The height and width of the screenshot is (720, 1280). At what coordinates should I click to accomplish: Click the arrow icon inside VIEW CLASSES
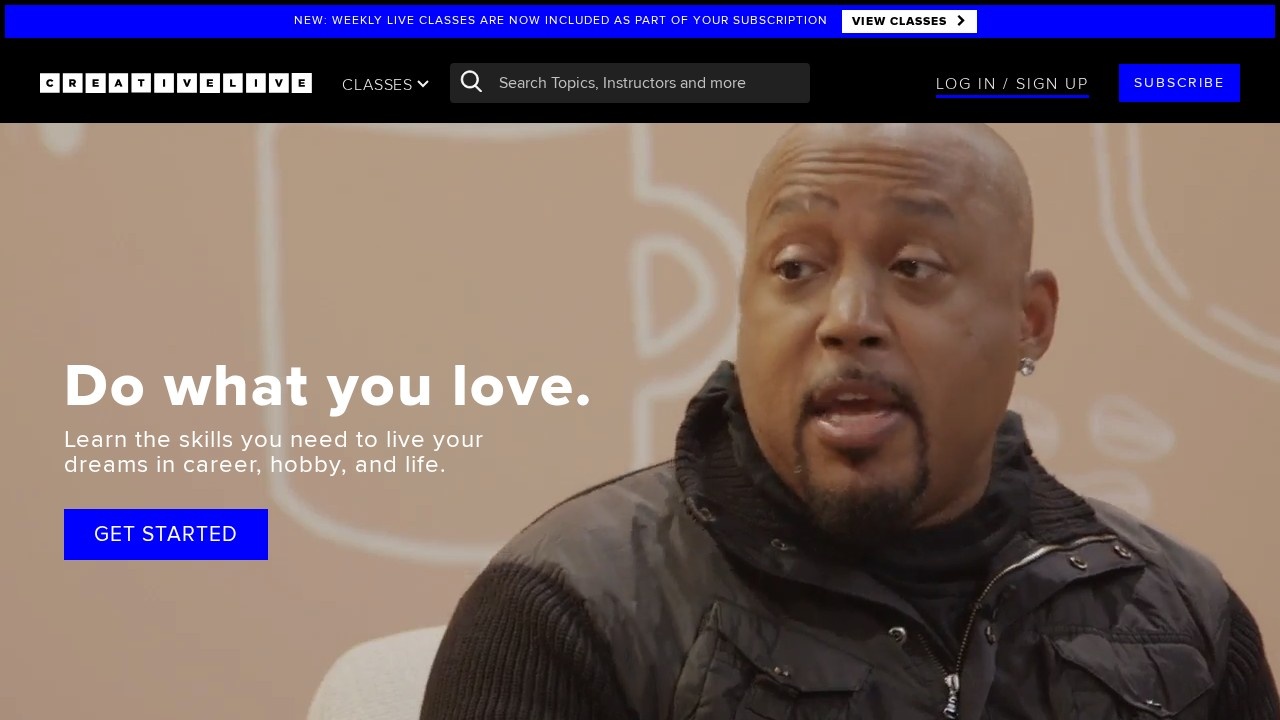click(x=958, y=21)
